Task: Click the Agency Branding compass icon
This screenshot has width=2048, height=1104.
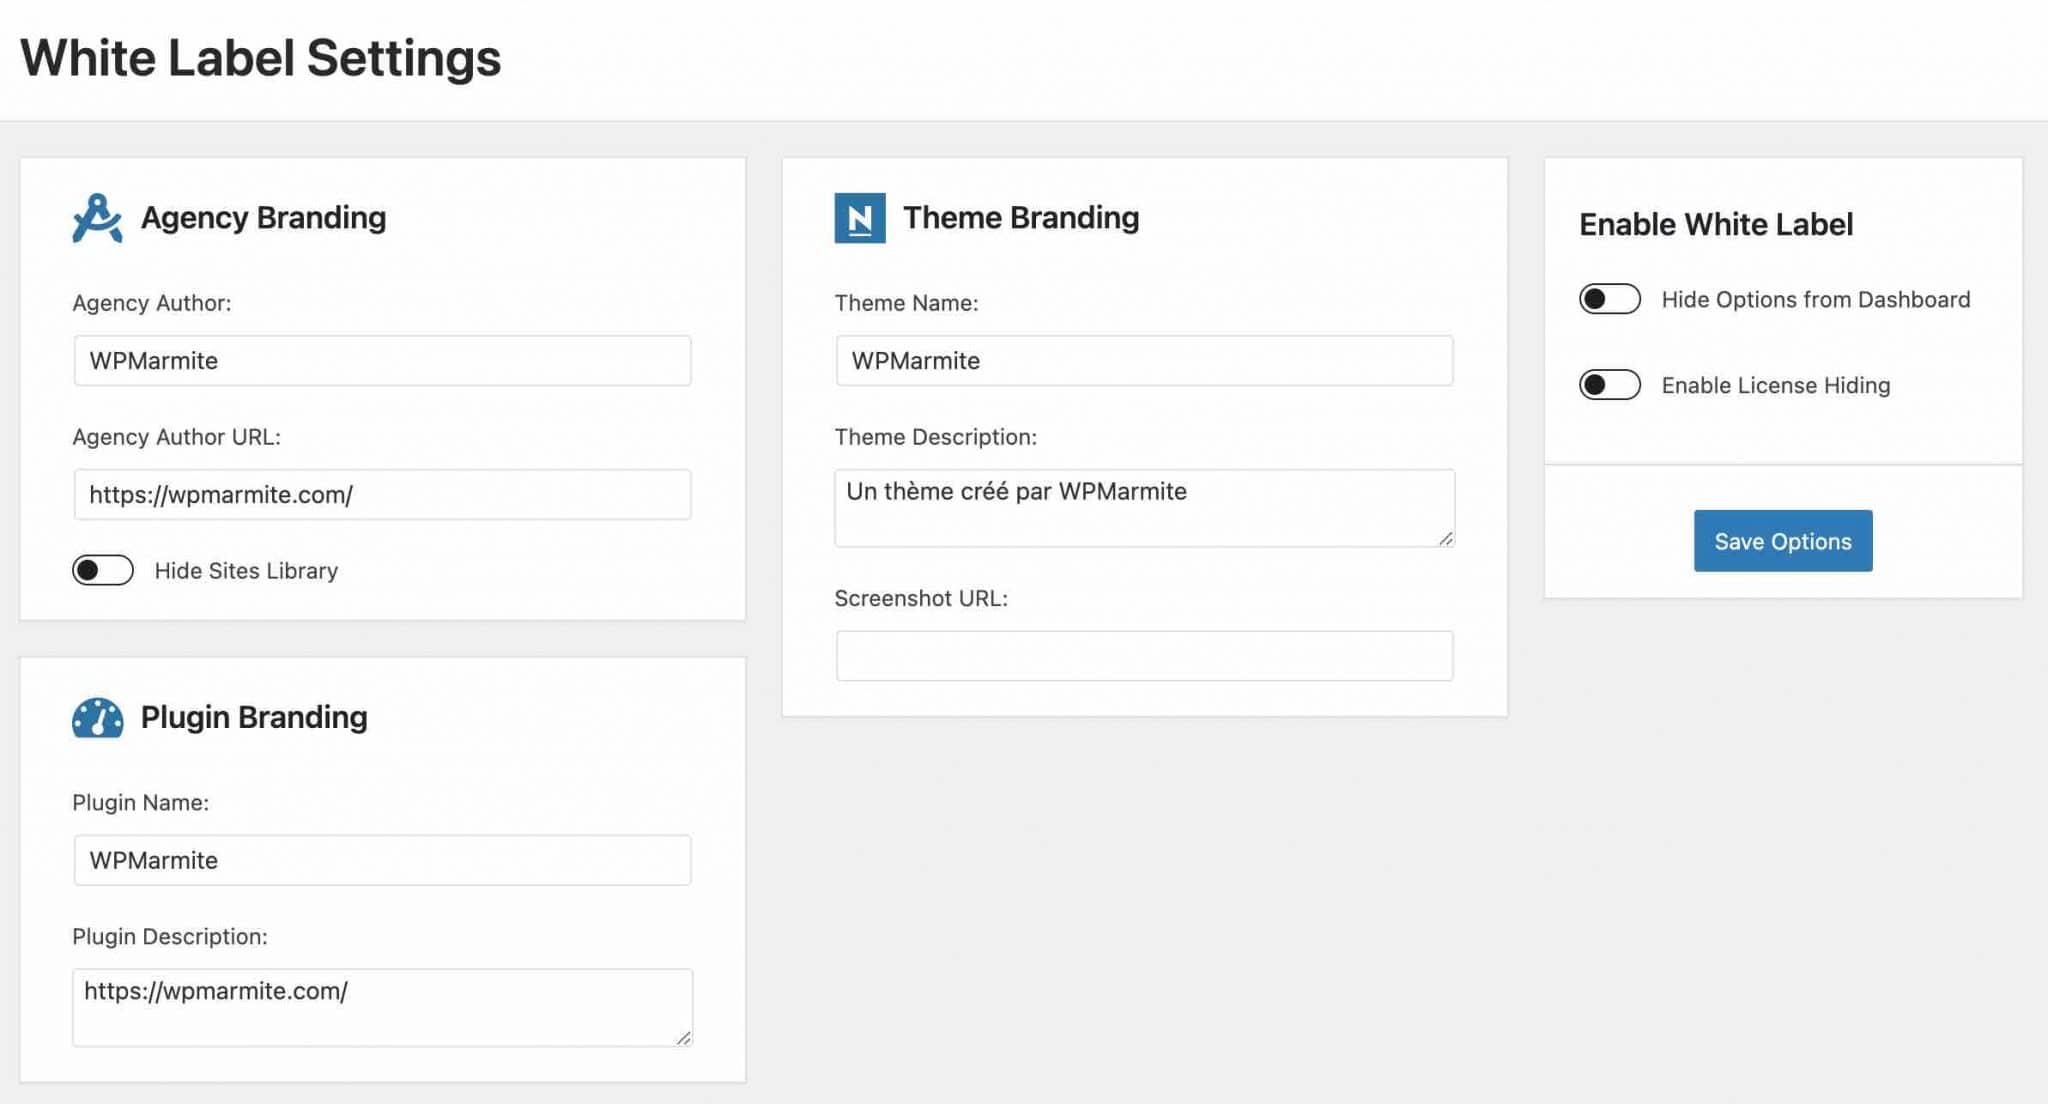Action: click(x=97, y=218)
